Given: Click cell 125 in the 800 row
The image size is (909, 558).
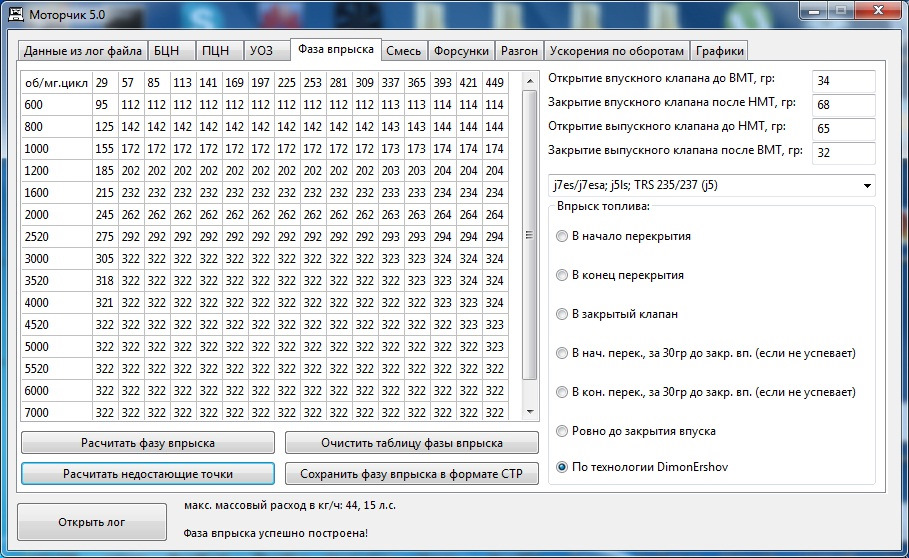Looking at the screenshot, I should 106,127.
